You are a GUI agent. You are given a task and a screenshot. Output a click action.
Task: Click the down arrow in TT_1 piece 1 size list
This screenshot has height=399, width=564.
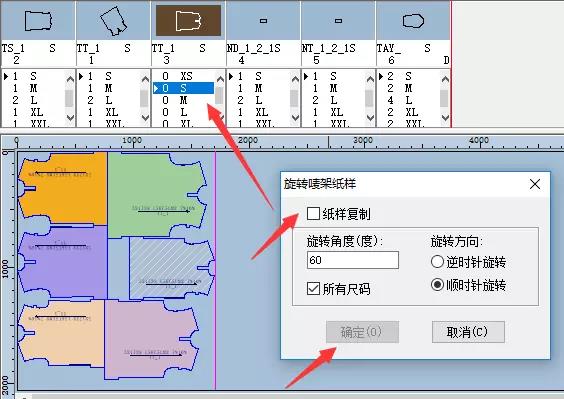(145, 117)
